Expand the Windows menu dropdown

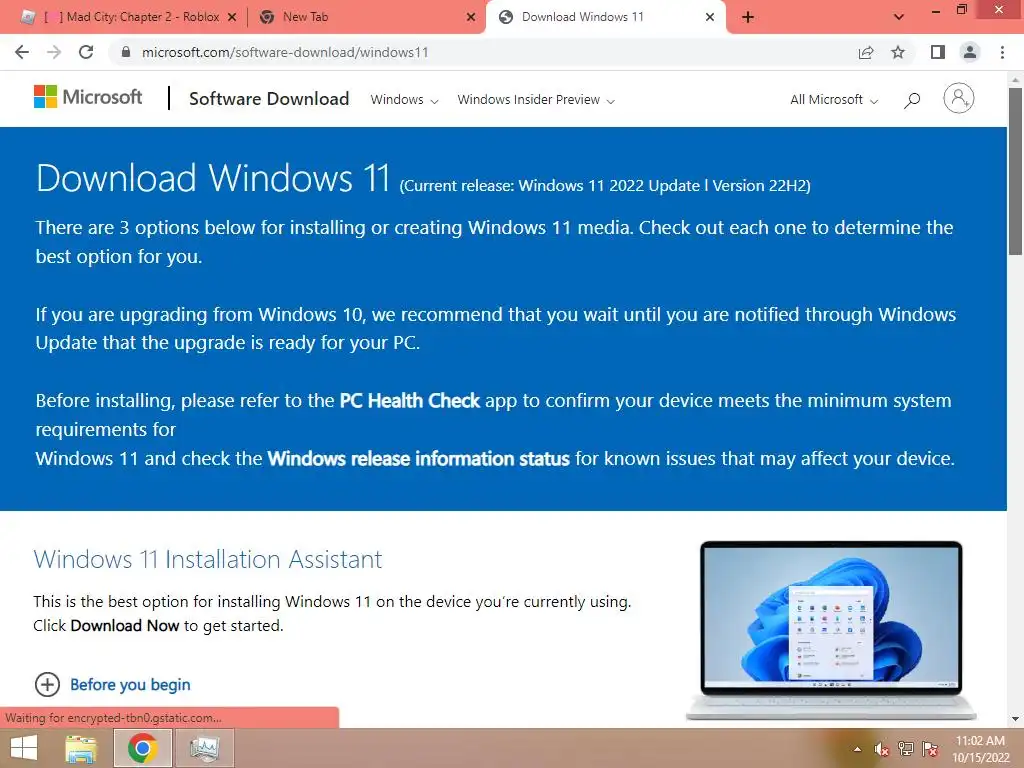coord(404,99)
